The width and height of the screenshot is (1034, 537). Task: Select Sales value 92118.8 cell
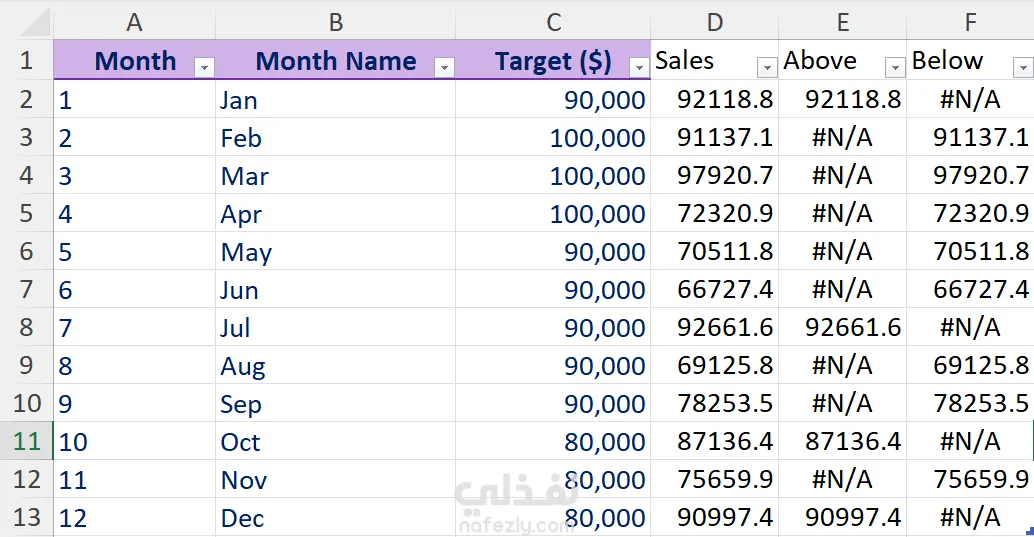pos(714,100)
